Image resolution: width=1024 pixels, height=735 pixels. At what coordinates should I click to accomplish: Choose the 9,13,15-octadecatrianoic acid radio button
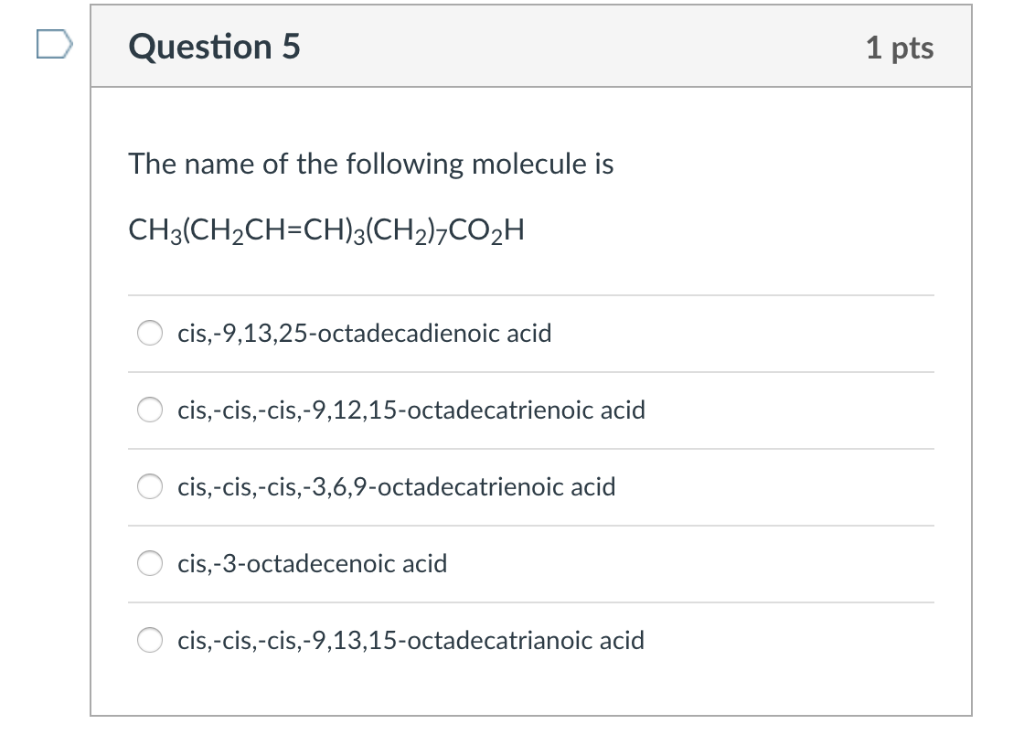[x=150, y=640]
